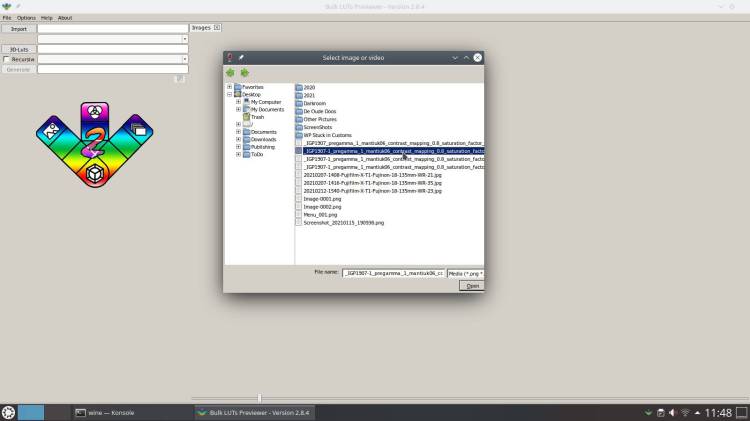This screenshot has width=750, height=421.
Task: Select file Menu_001.png
Action: click(x=320, y=215)
